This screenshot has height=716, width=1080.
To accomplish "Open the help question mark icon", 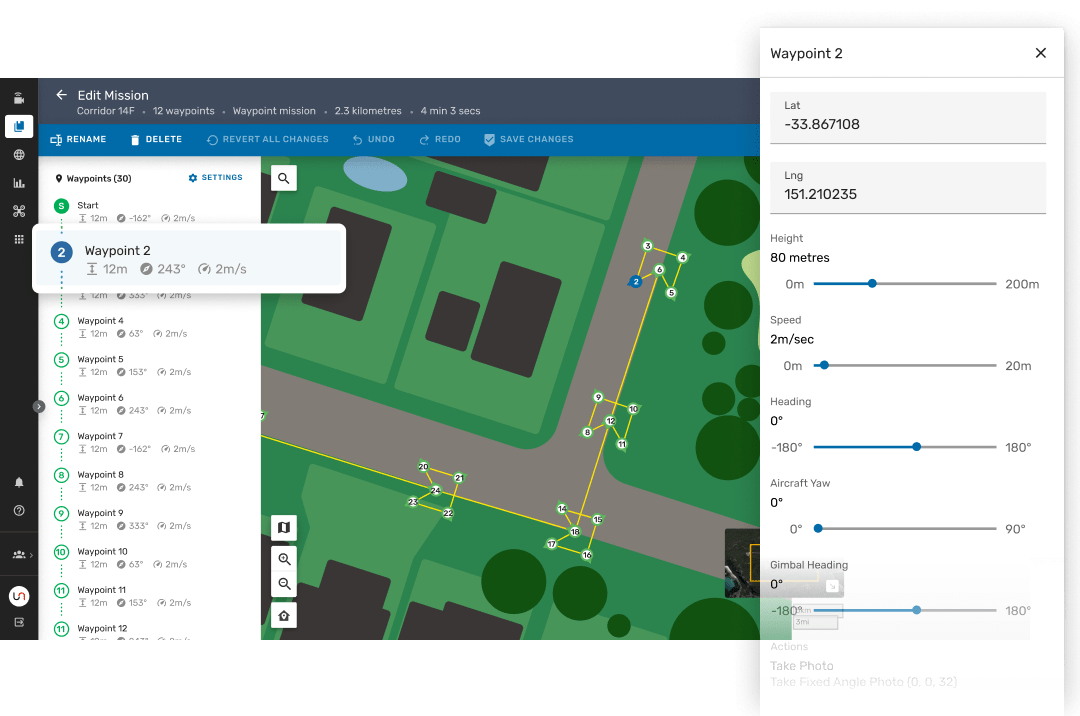I will click(x=19, y=510).
